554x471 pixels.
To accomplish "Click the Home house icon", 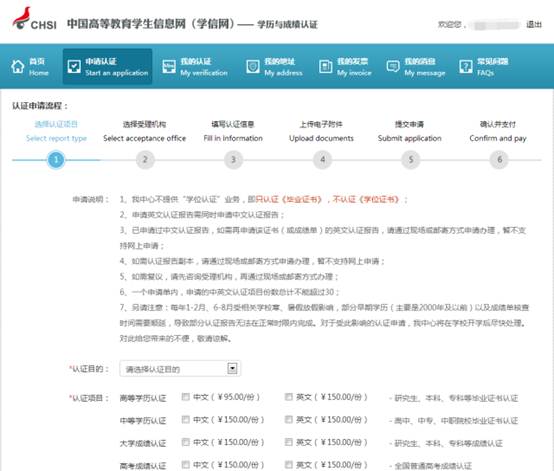I will click(x=18, y=66).
